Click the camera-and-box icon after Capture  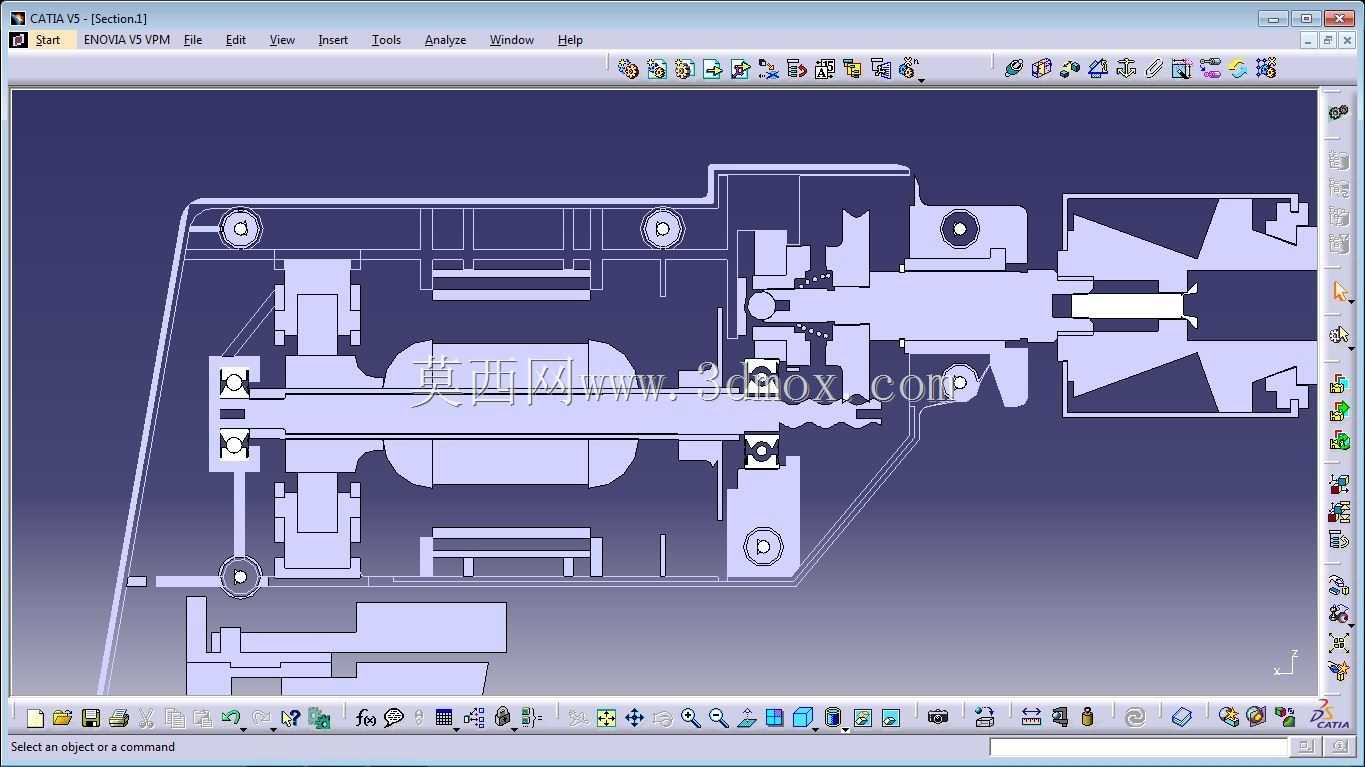(x=984, y=718)
